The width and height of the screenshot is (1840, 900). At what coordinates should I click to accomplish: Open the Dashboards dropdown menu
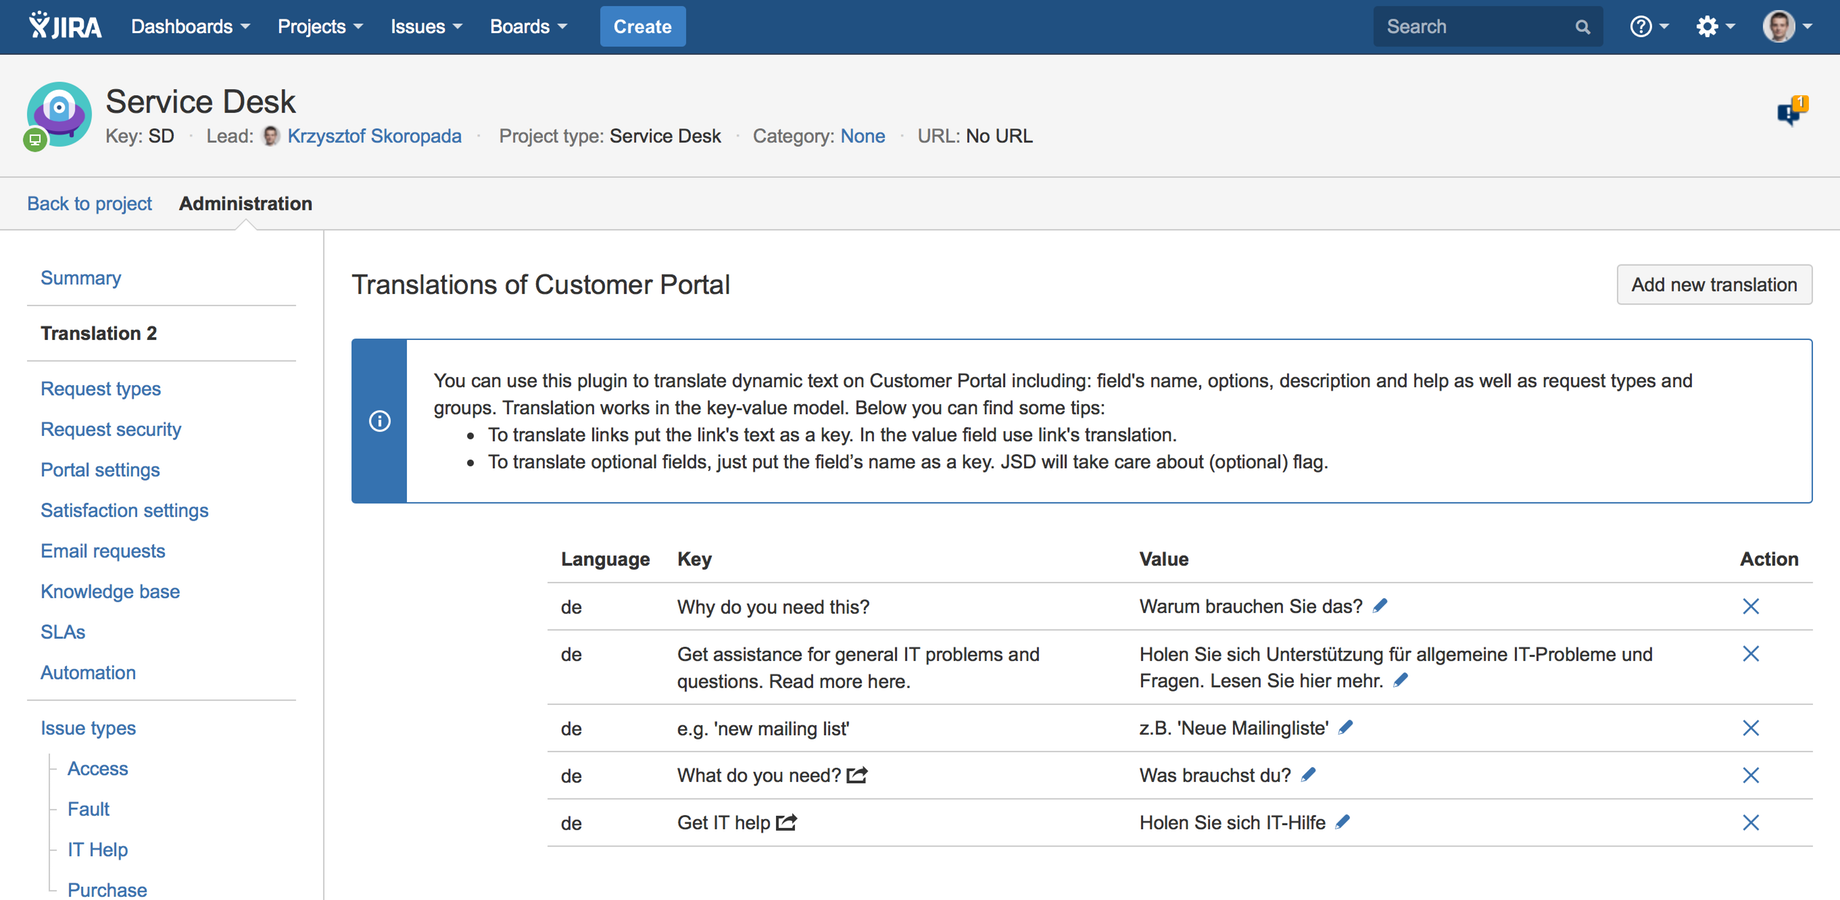click(190, 27)
